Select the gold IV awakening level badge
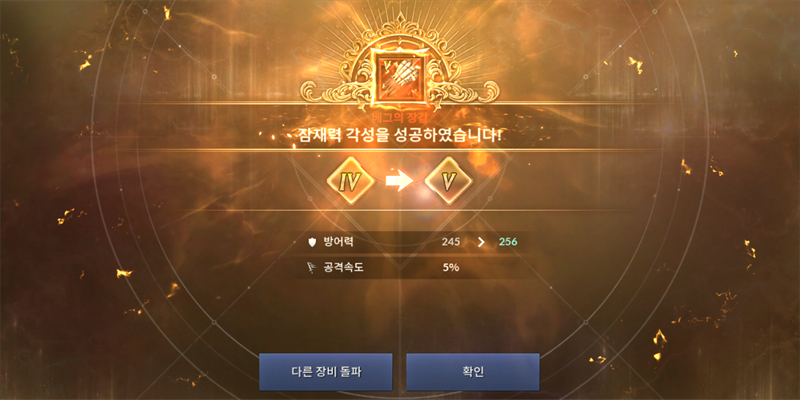 pyautogui.click(x=351, y=181)
